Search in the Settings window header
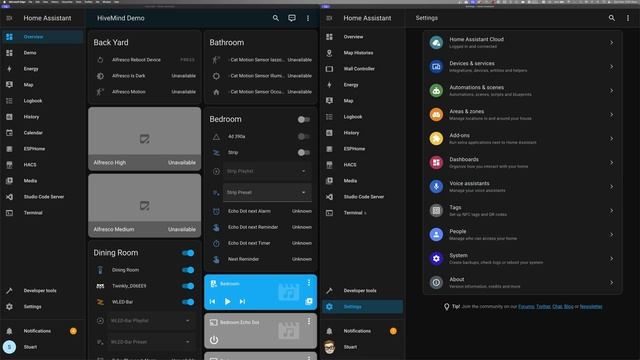 (x=611, y=18)
